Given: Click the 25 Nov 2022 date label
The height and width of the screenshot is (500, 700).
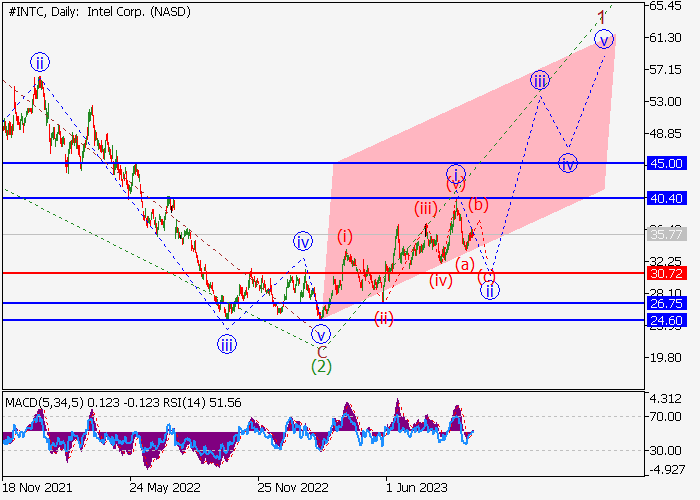Looking at the screenshot, I should point(293,488).
